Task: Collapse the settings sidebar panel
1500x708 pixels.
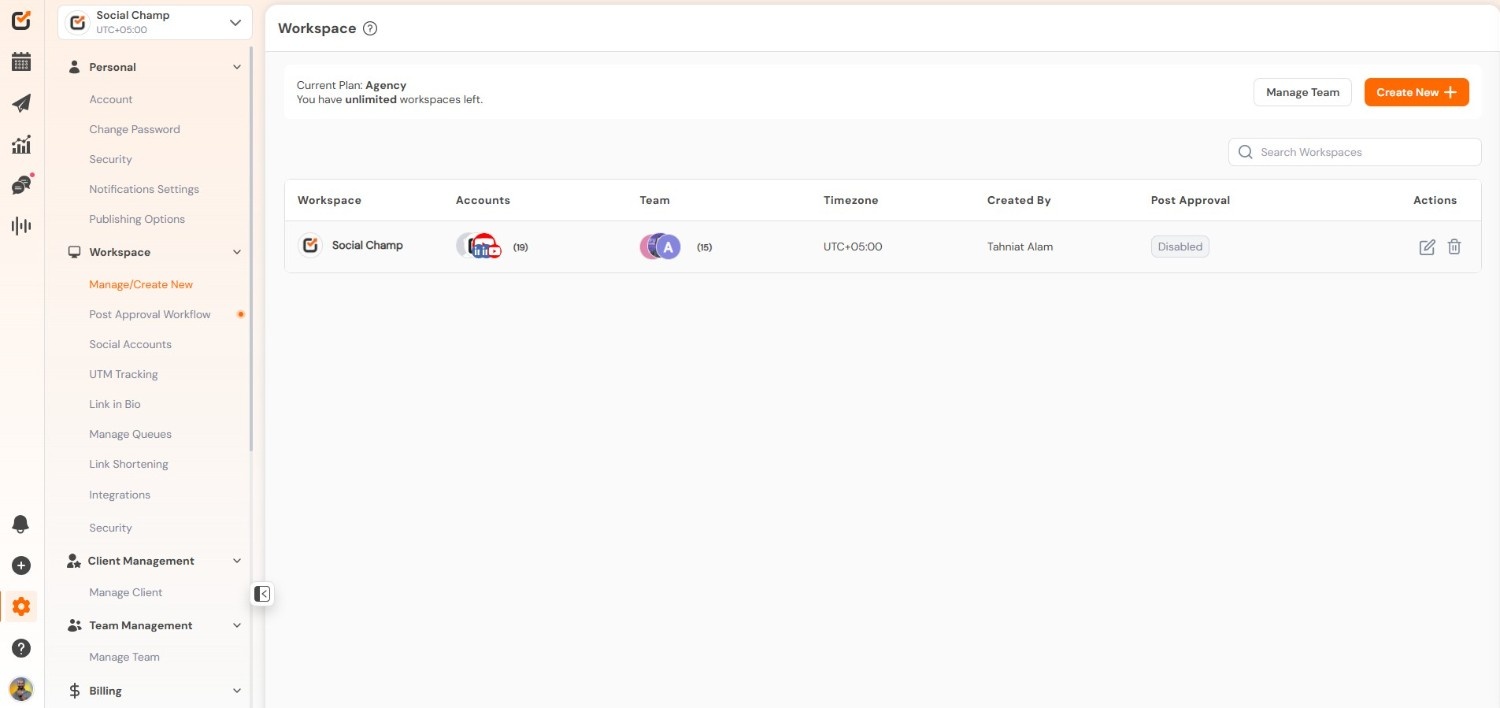Action: coord(262,594)
